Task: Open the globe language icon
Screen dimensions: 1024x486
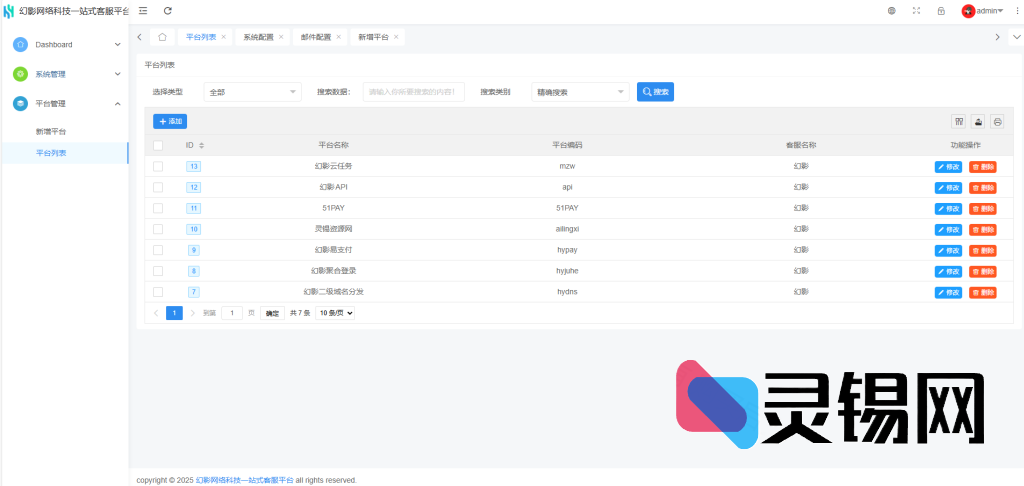Action: (891, 11)
